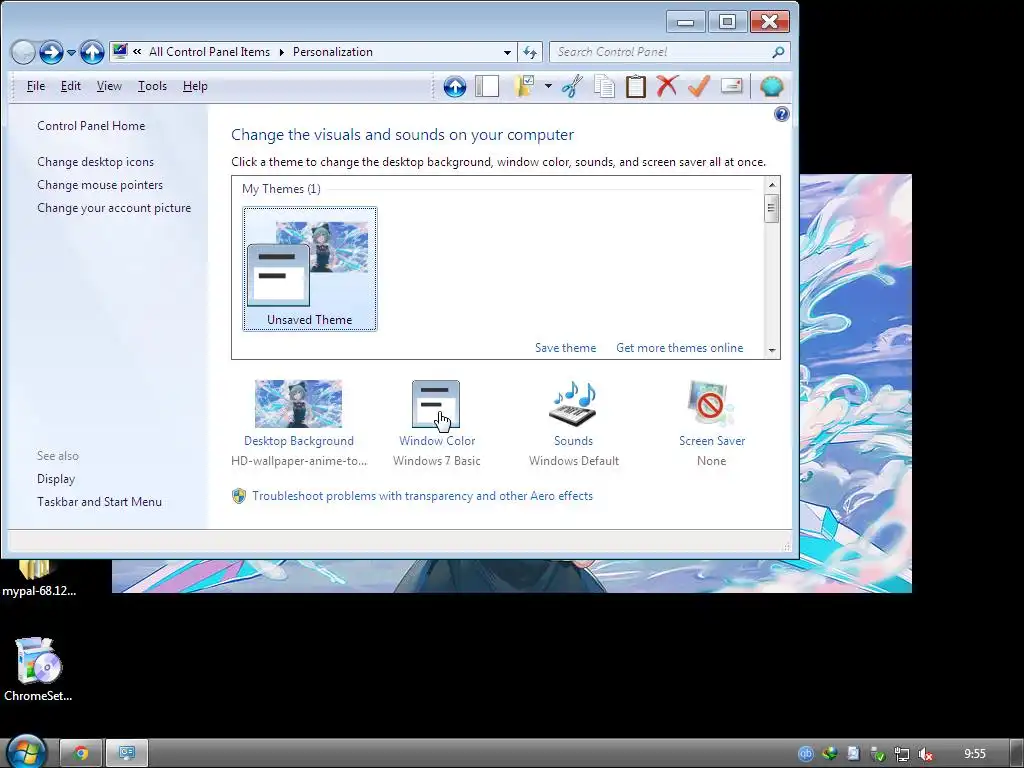Expand the arrow after All Control Panel Items
Image resolution: width=1024 pixels, height=768 pixels.
coord(281,52)
